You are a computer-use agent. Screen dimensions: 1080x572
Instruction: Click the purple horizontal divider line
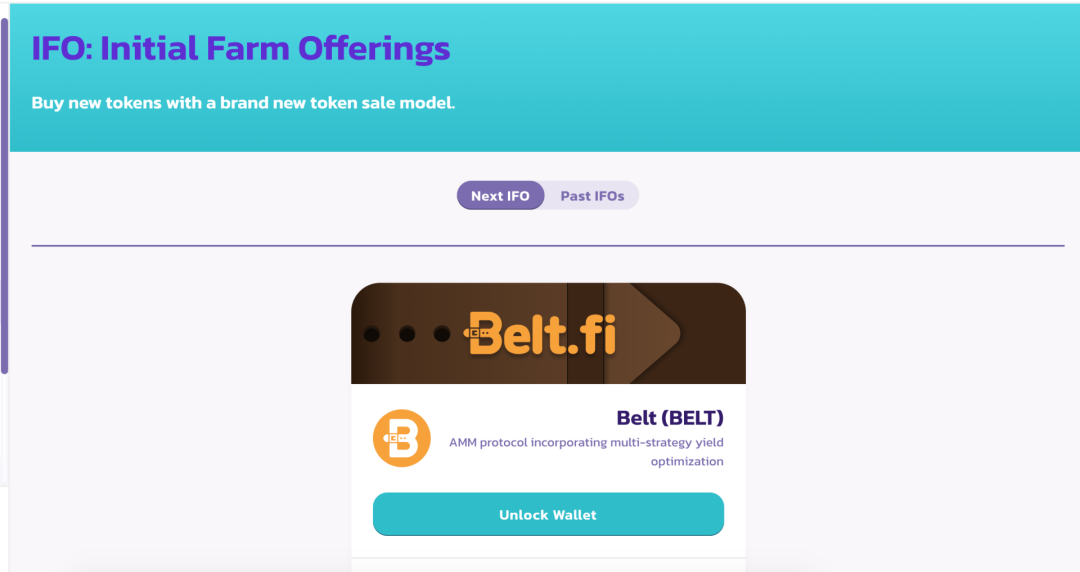(548, 245)
